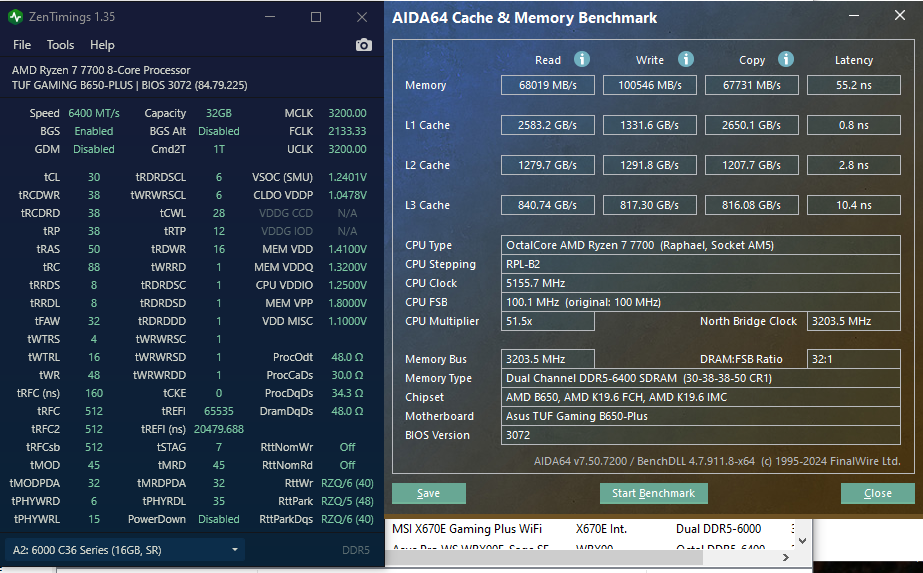
Task: Click the Close button in AIDA64 benchmark
Action: tap(878, 493)
